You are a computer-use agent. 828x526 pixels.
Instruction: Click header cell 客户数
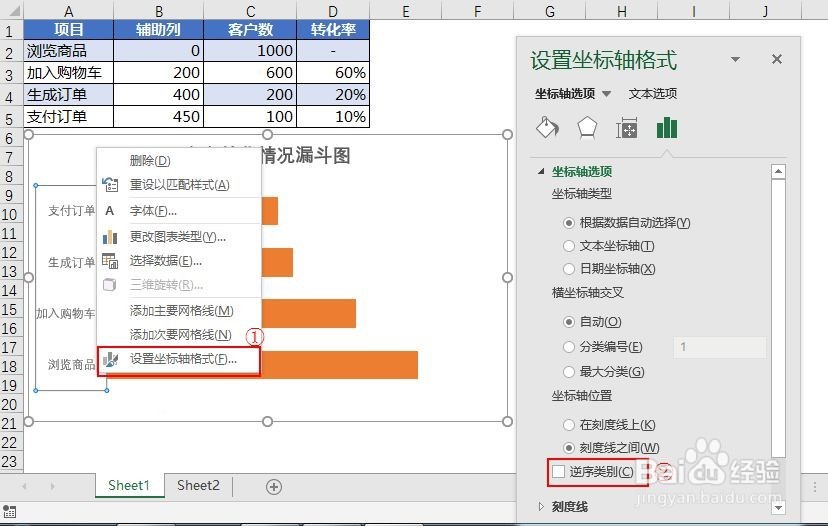point(250,30)
